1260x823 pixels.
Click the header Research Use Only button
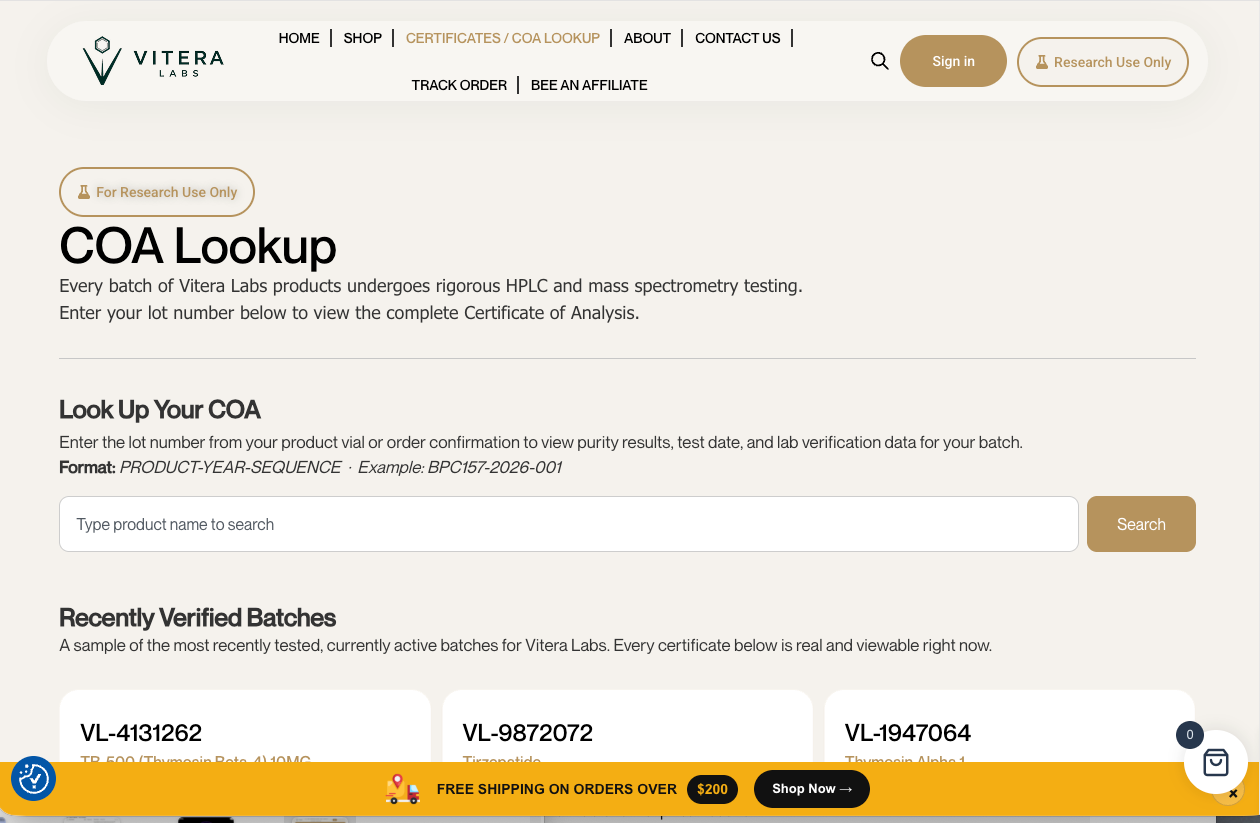pos(1102,62)
